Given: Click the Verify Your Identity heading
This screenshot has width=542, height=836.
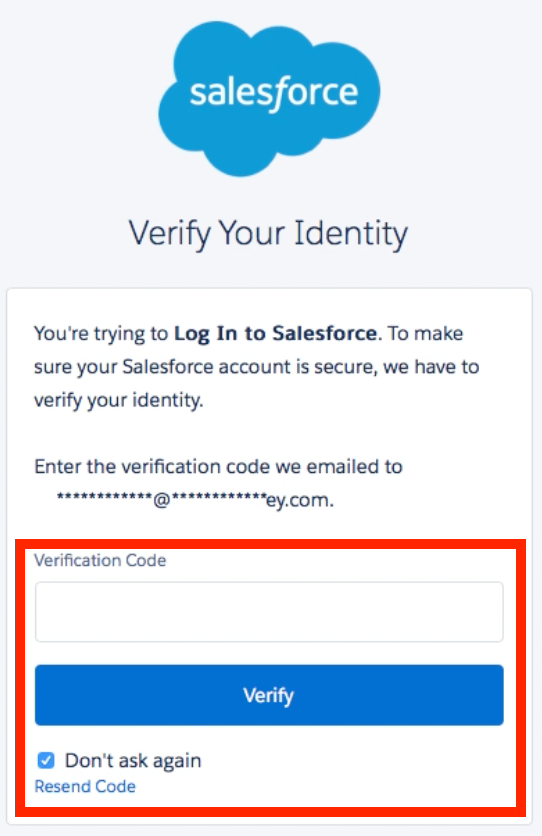Looking at the screenshot, I should pyautogui.click(x=269, y=234).
